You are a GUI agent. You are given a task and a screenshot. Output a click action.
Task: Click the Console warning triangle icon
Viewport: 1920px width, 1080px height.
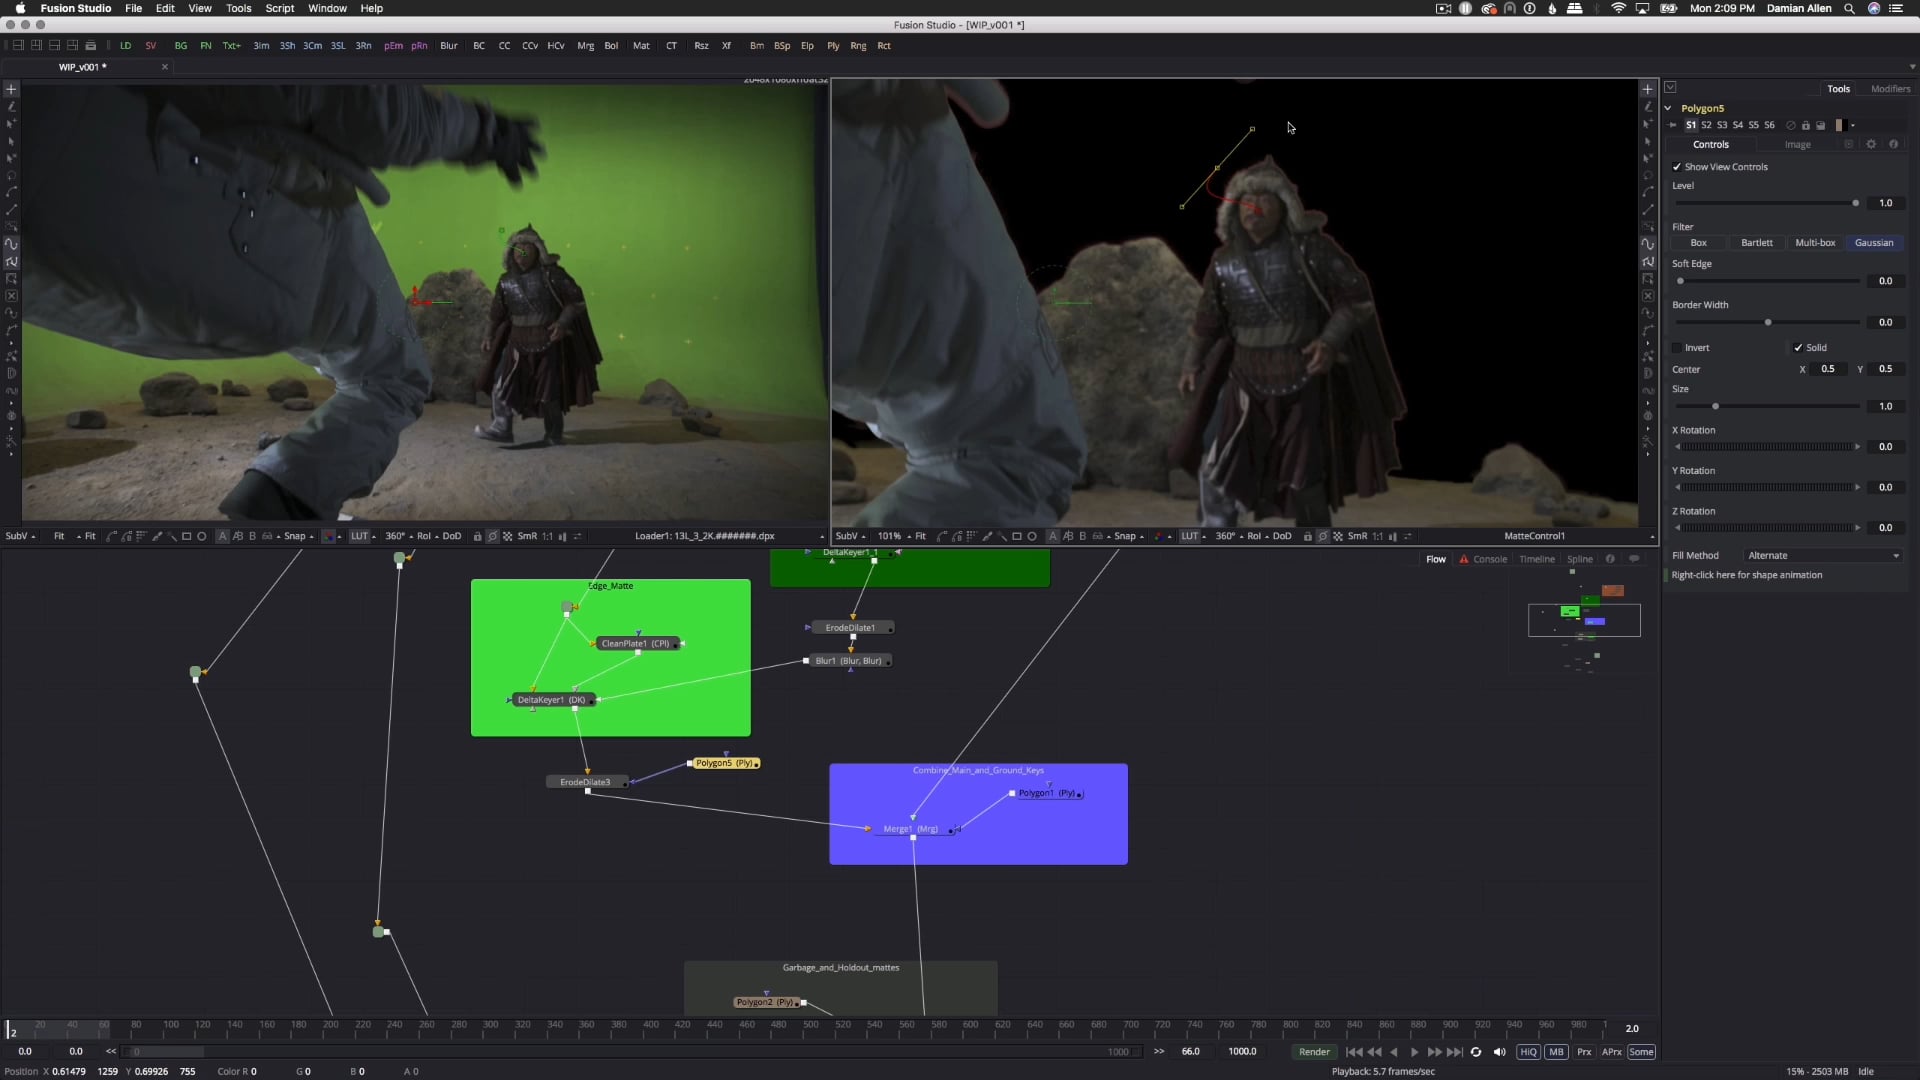(1464, 559)
